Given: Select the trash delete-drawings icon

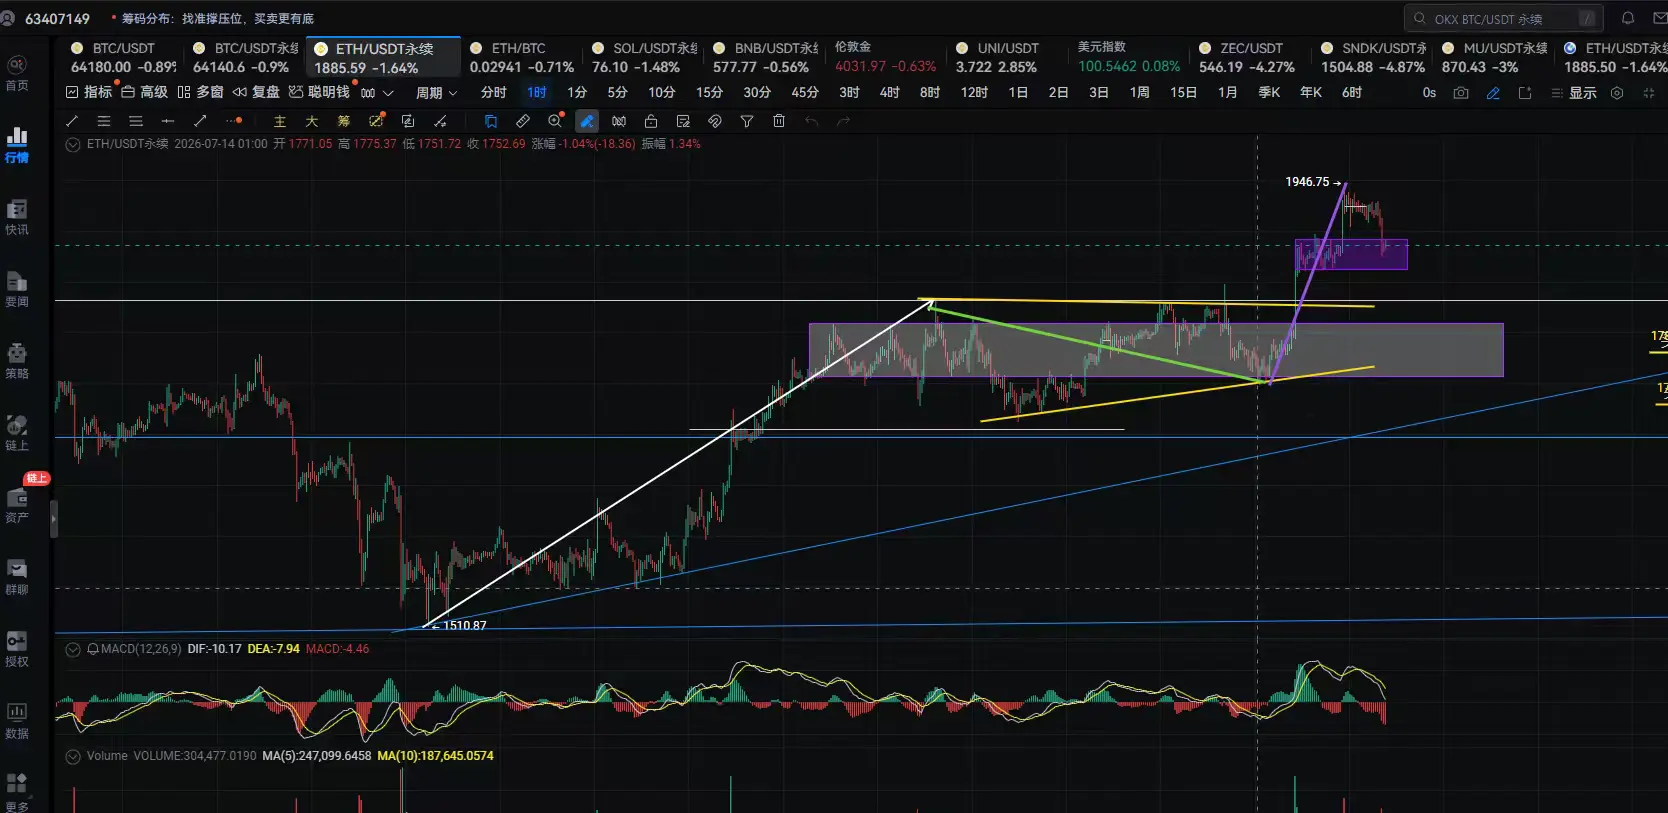Looking at the screenshot, I should click(779, 121).
